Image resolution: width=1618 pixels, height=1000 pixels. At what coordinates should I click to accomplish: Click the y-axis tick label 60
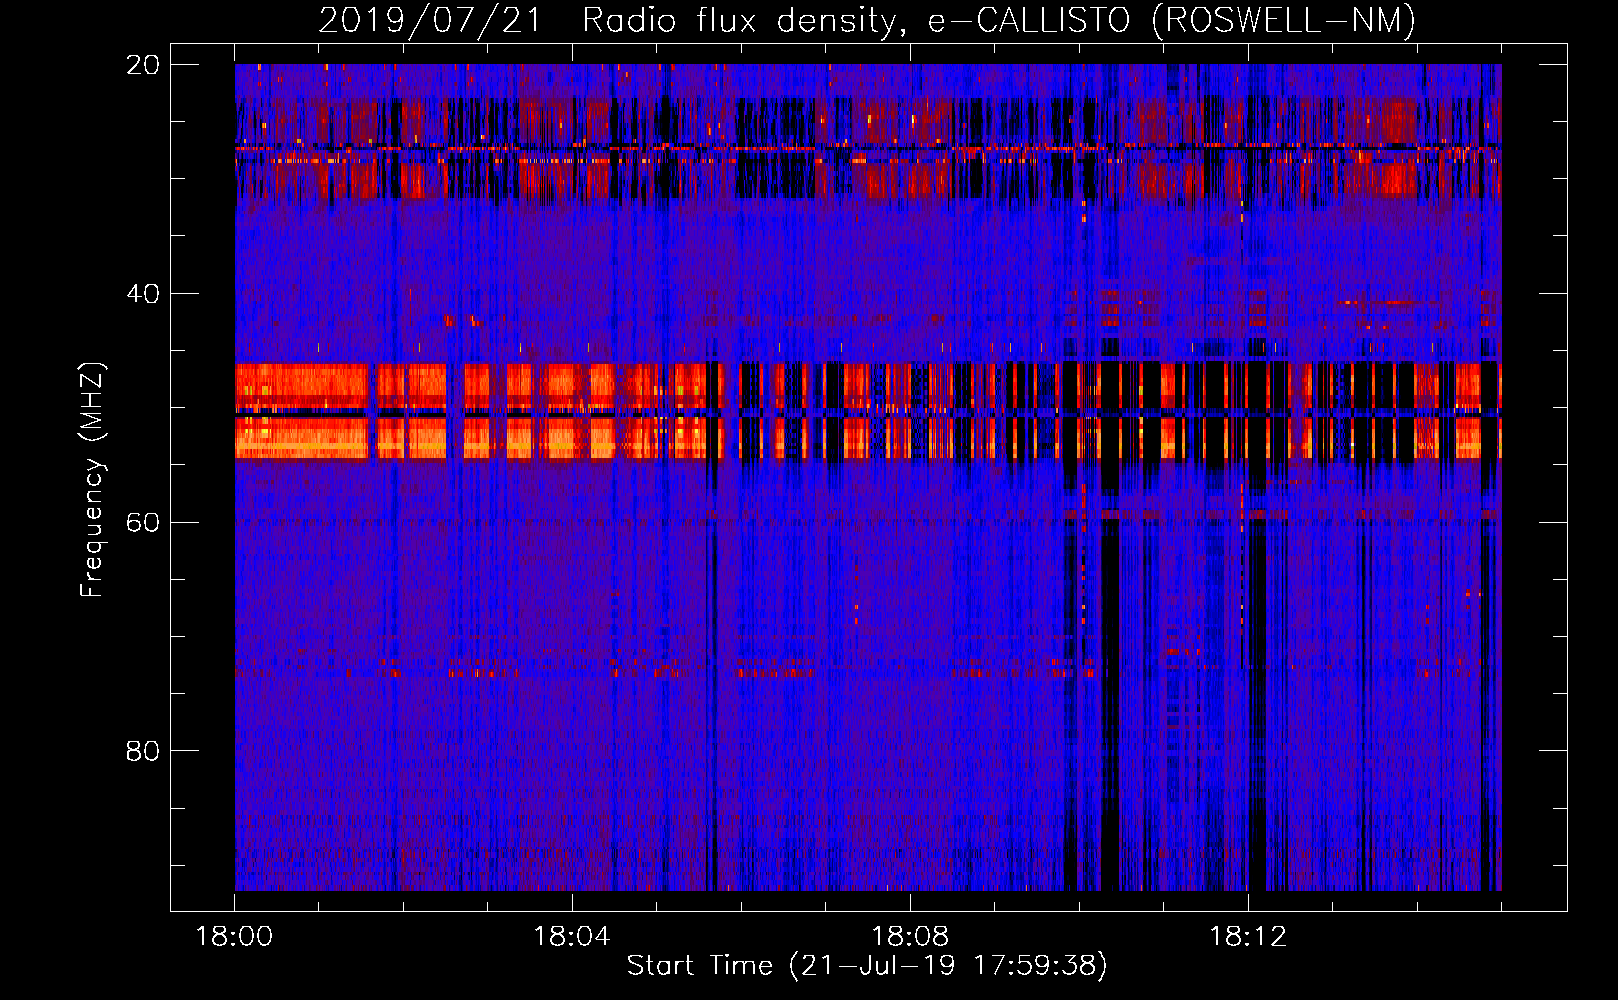[x=143, y=522]
